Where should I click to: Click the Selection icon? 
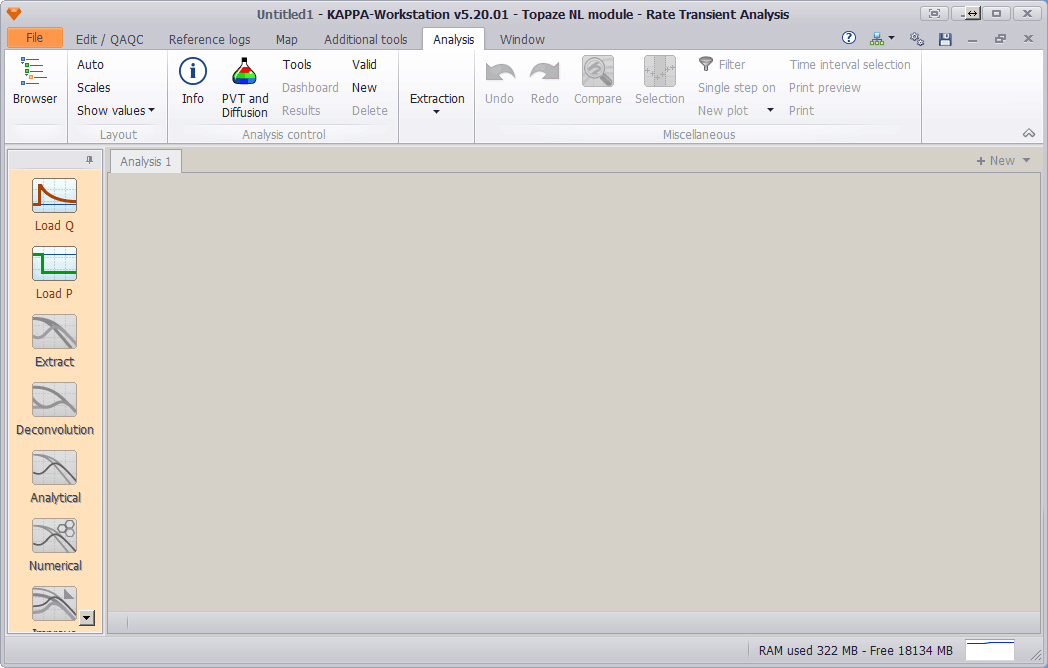660,71
